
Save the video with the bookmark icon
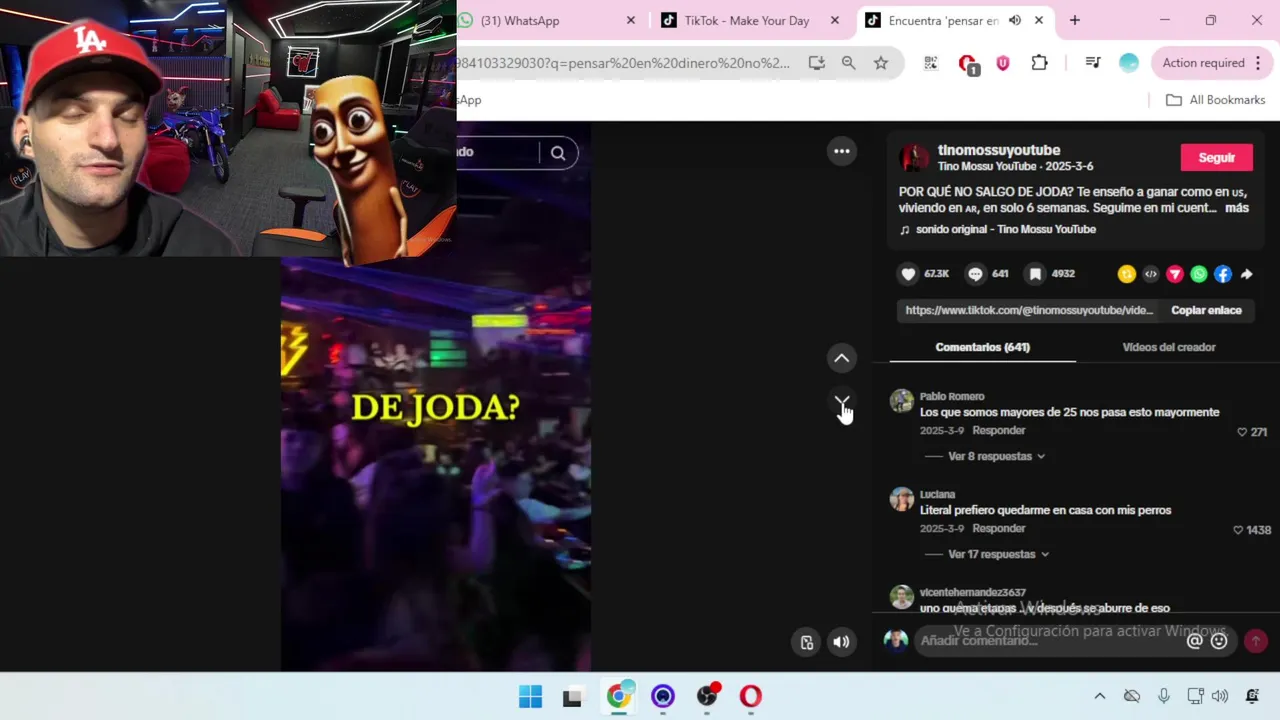(x=1035, y=274)
